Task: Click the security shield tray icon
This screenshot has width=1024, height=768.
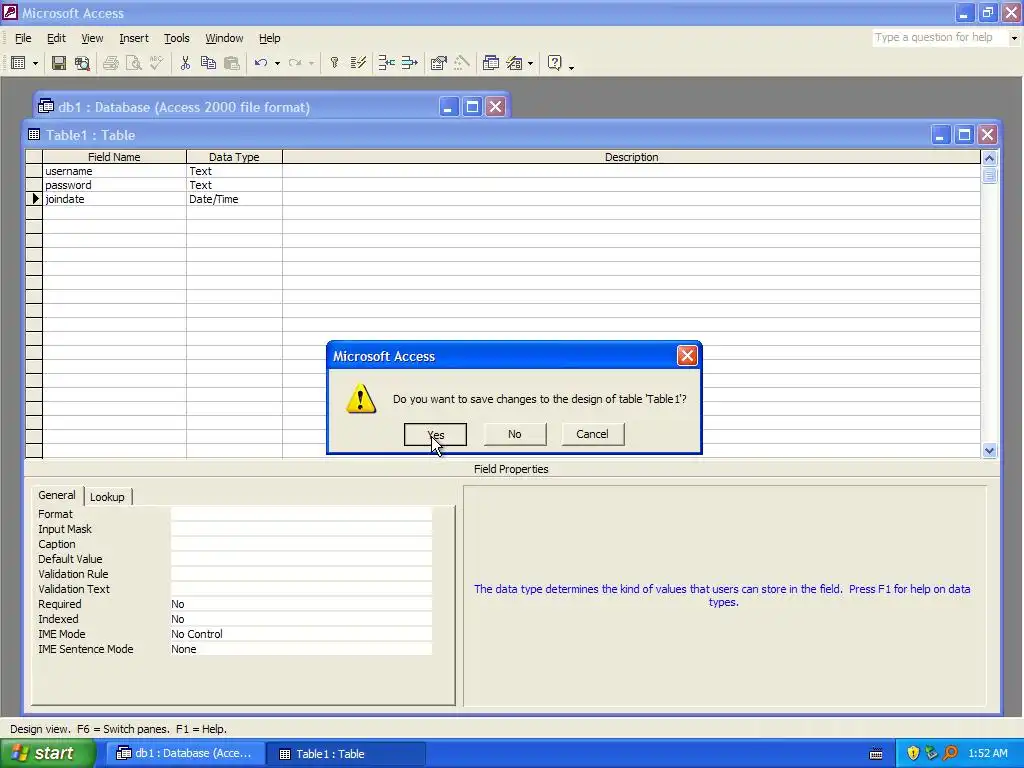Action: coord(913,754)
